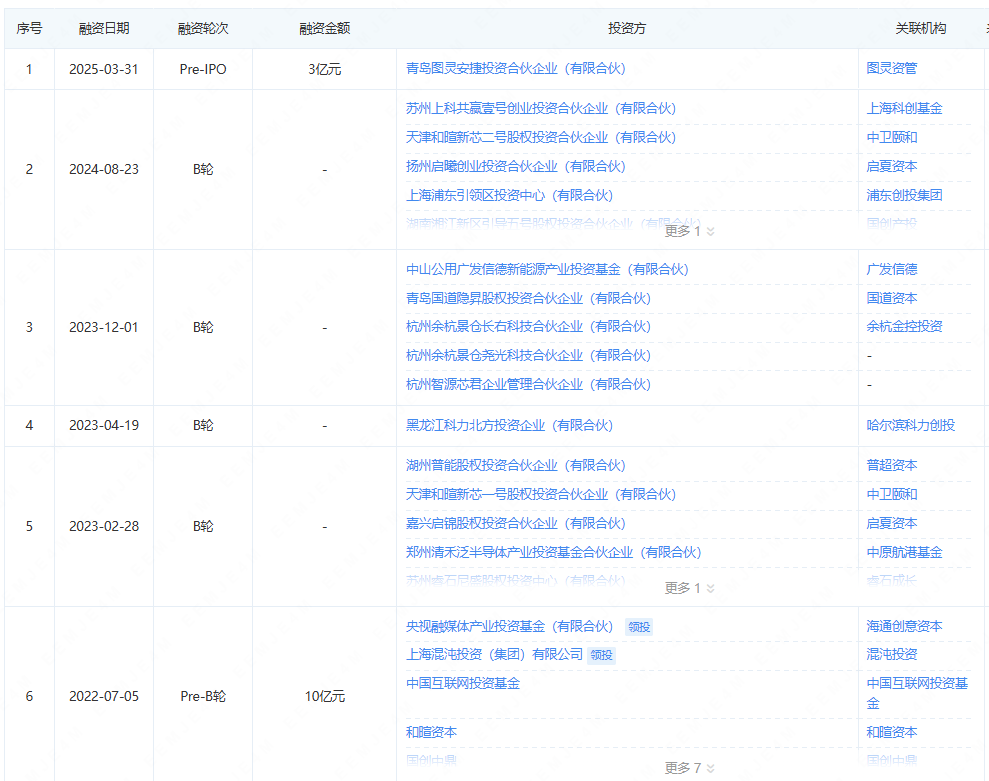Open 国道资本 related institution
The height and width of the screenshot is (781, 989).
pos(891,298)
